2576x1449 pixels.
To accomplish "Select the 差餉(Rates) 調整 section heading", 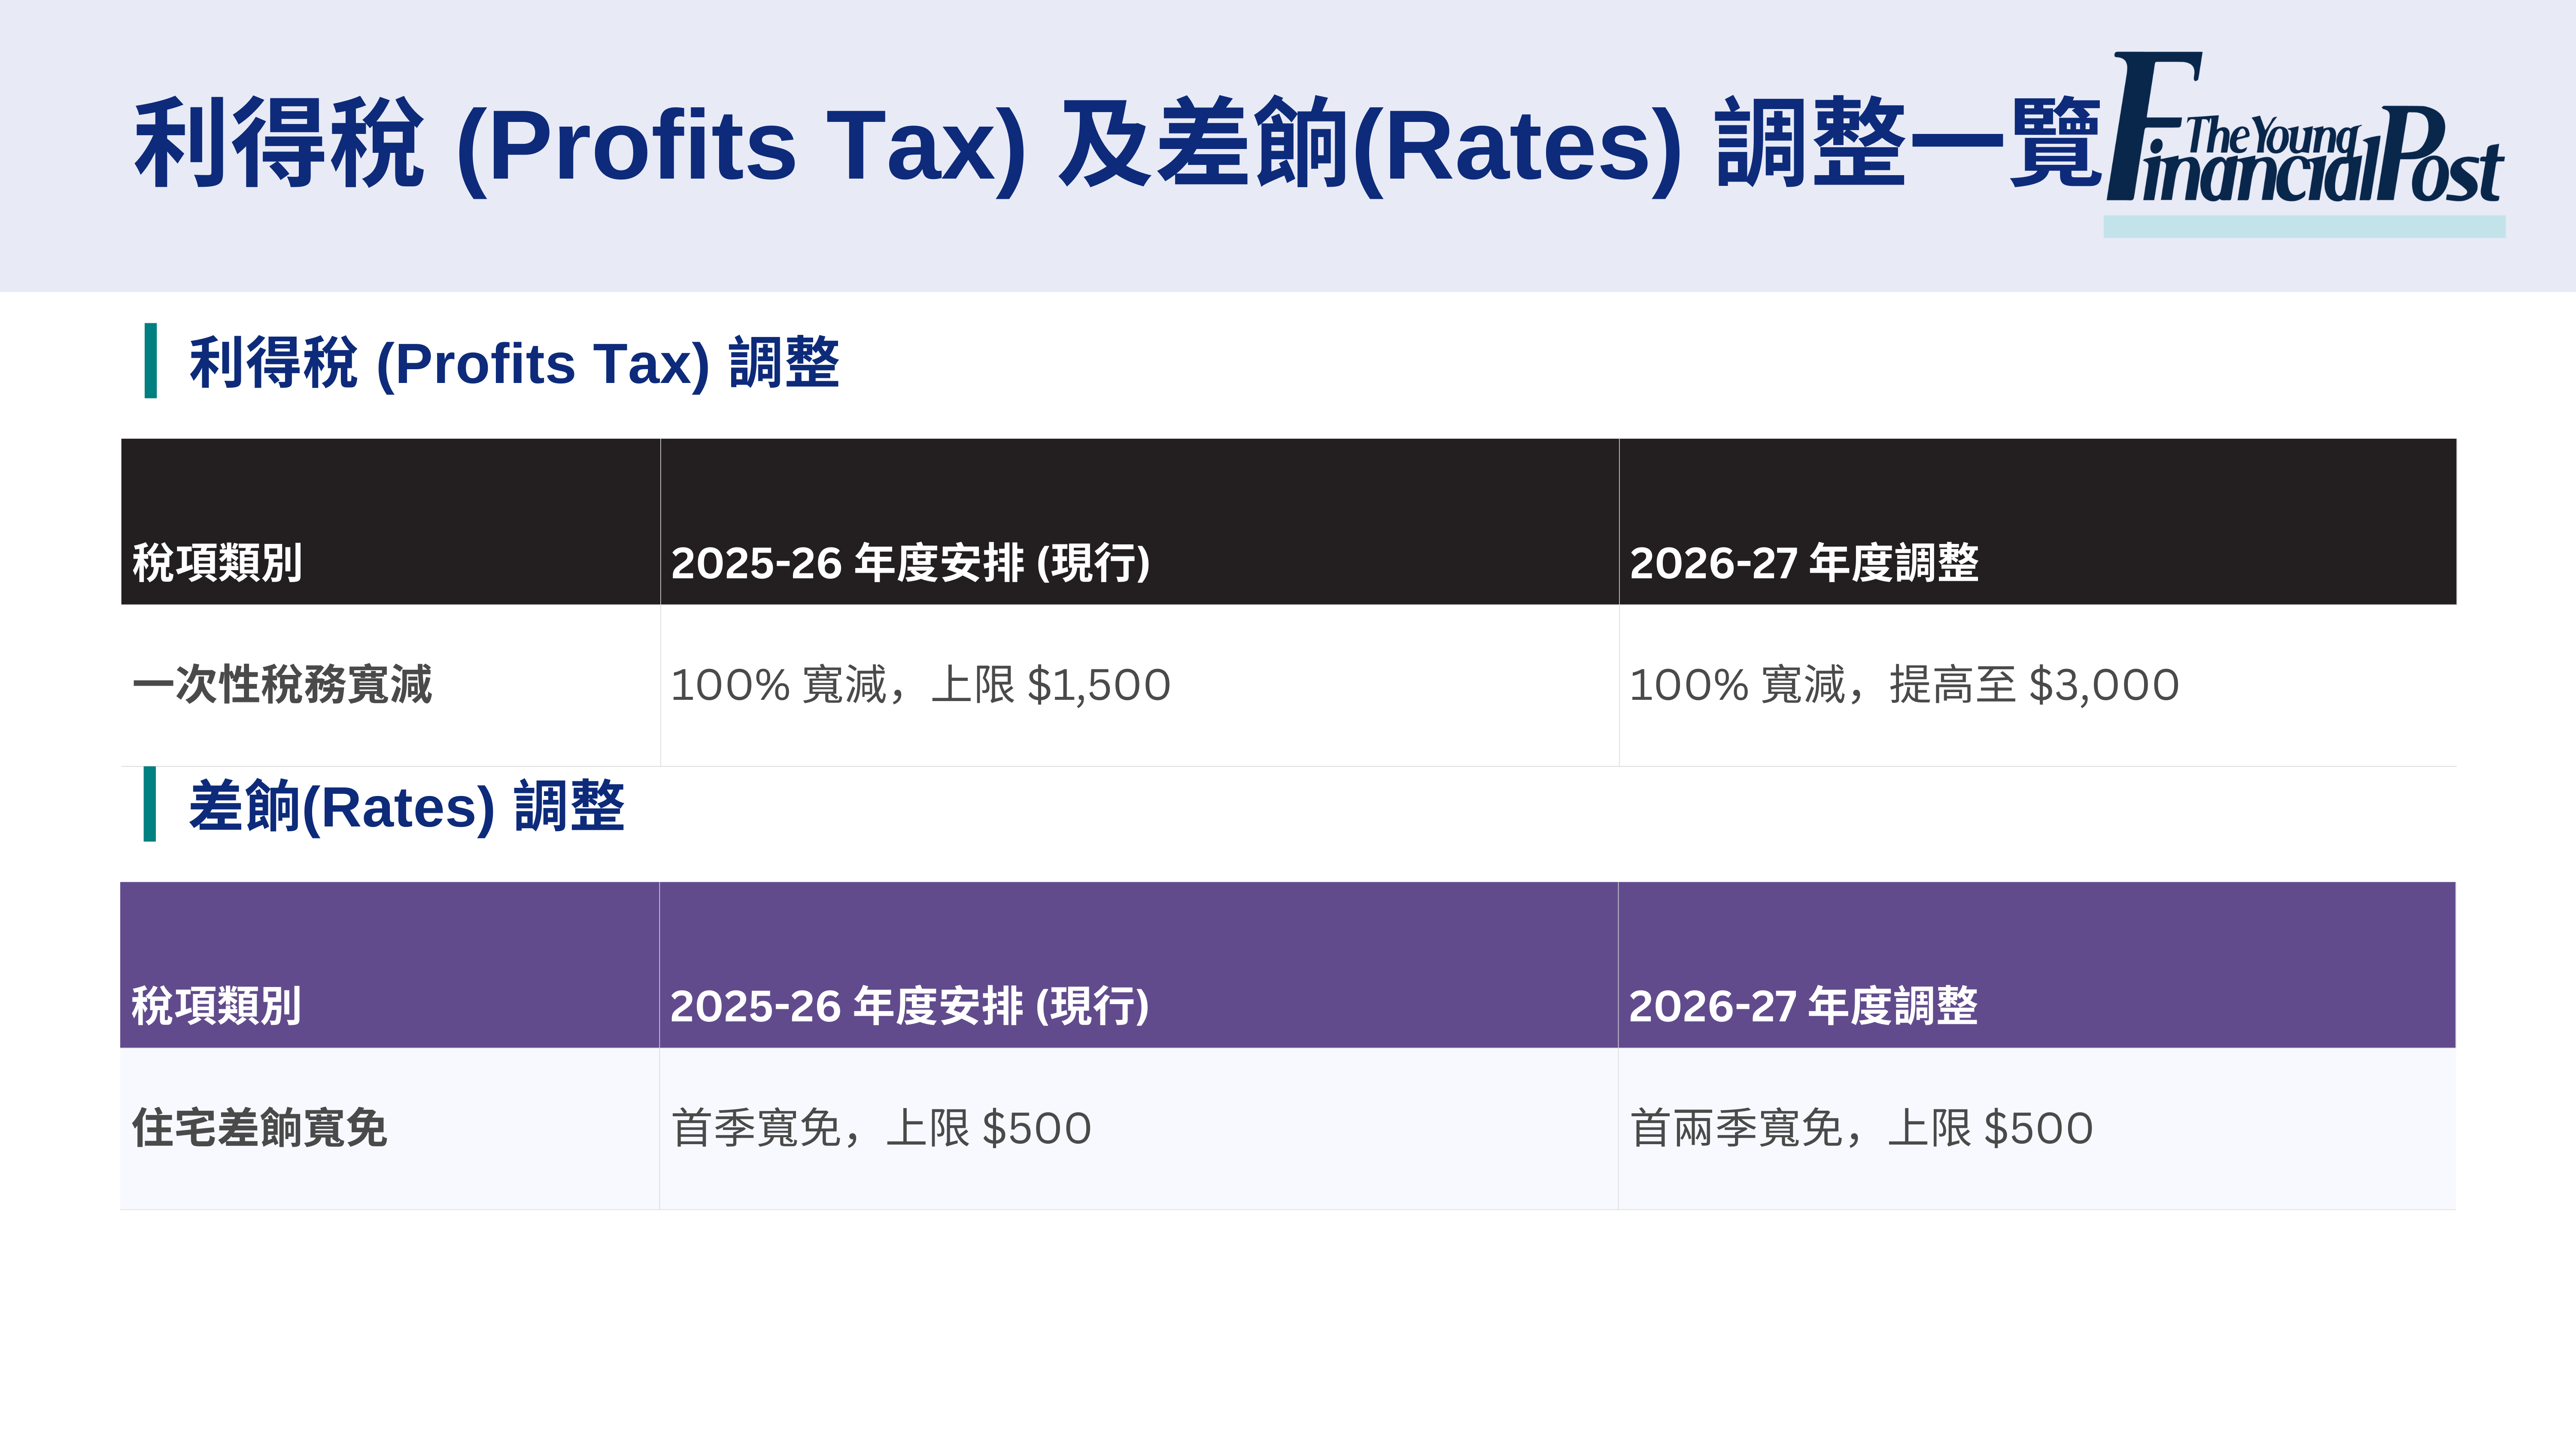I will click(407, 807).
